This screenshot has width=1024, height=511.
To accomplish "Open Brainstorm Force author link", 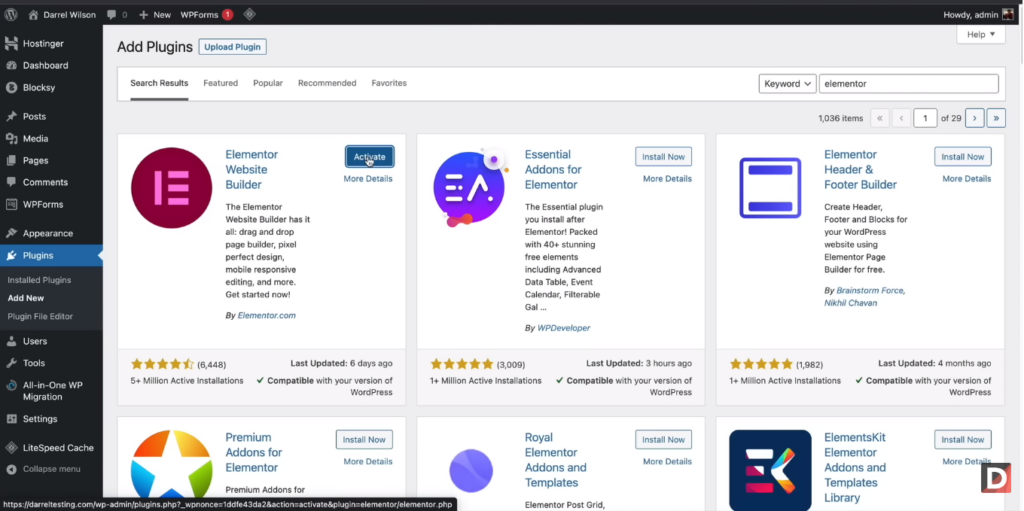I will pyautogui.click(x=870, y=290).
